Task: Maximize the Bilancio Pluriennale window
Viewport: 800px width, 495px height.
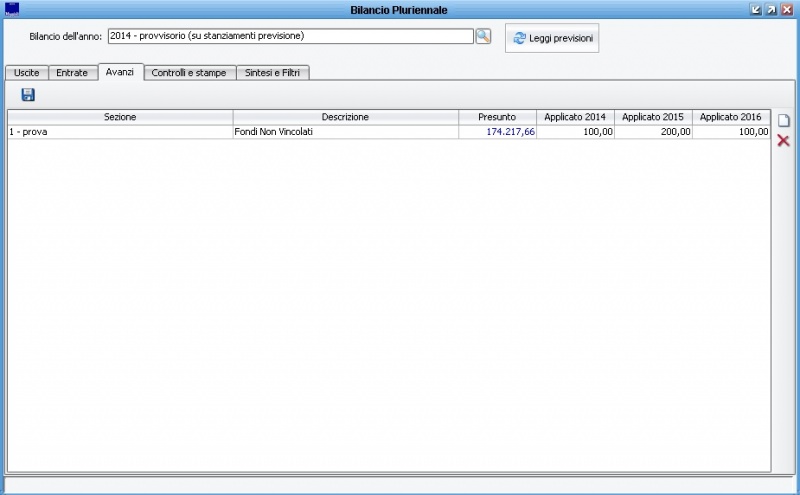Action: pyautogui.click(x=771, y=10)
